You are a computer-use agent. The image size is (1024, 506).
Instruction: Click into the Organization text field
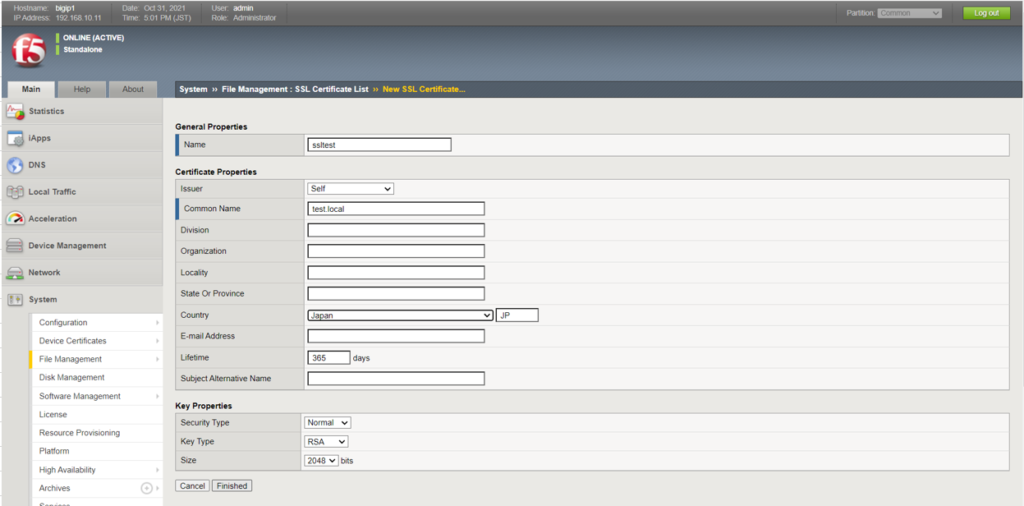(396, 251)
